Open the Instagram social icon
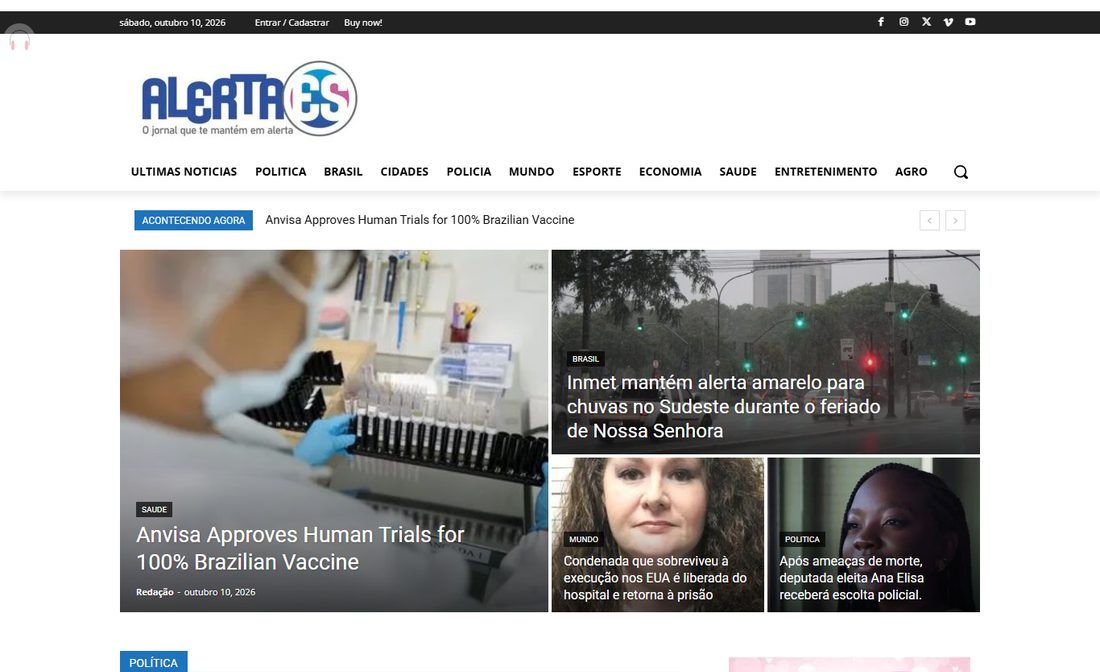 tap(904, 22)
